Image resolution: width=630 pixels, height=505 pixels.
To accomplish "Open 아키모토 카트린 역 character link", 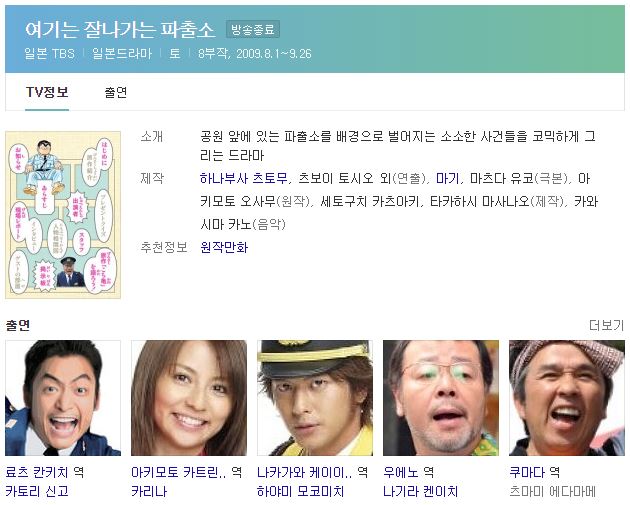I will [187, 472].
